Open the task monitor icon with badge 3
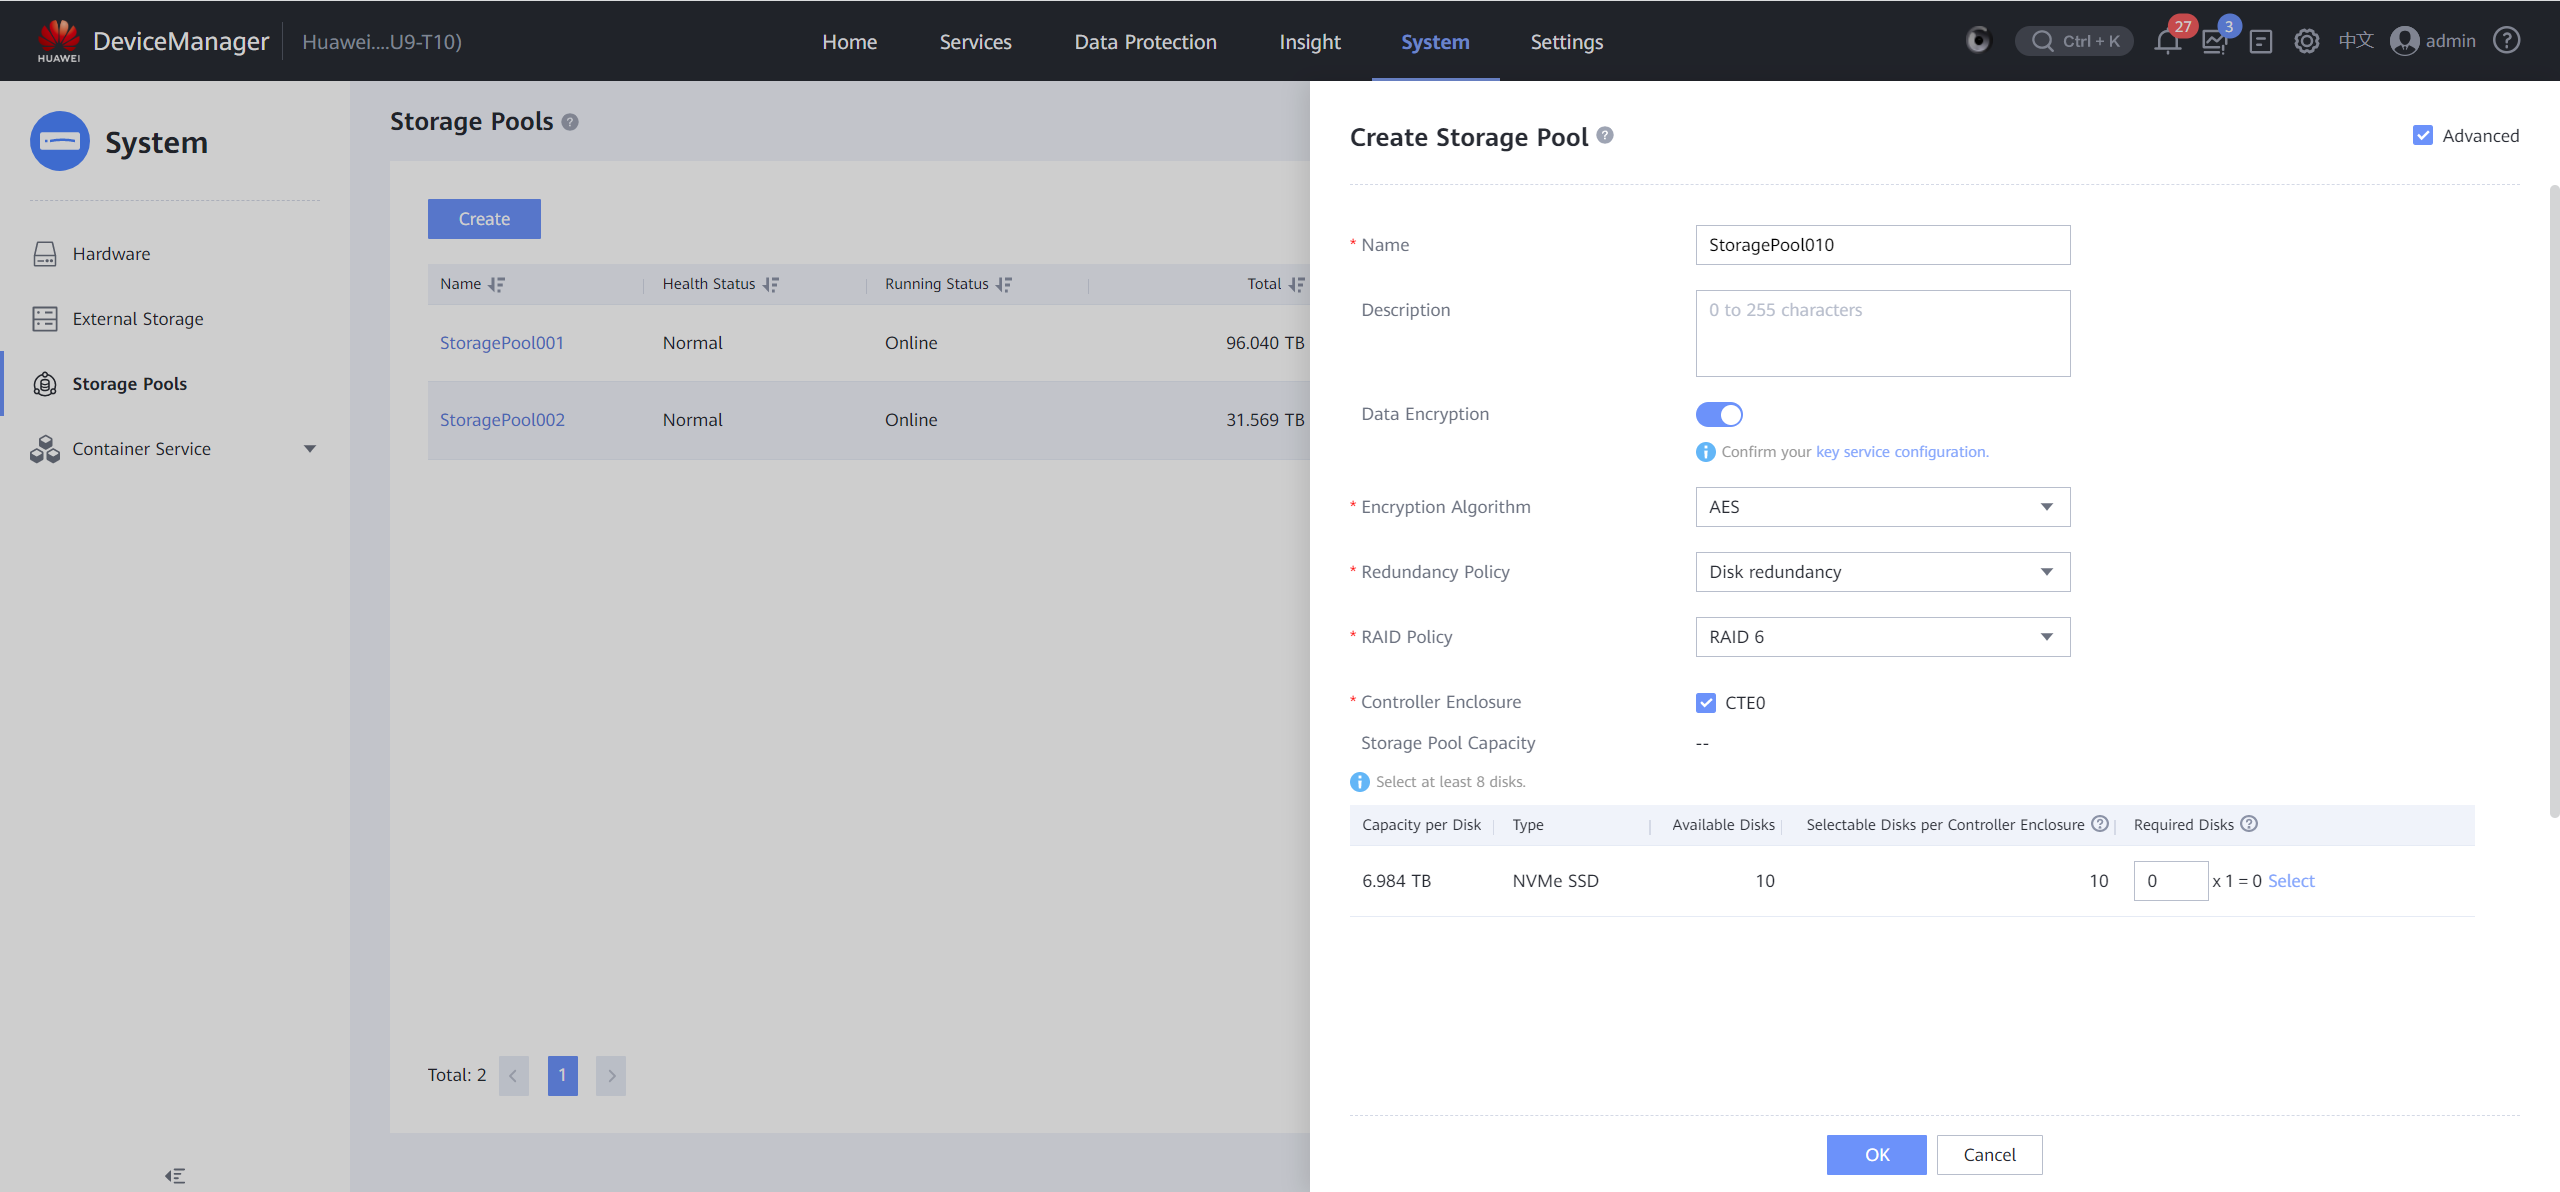The image size is (2560, 1192). coord(2214,42)
